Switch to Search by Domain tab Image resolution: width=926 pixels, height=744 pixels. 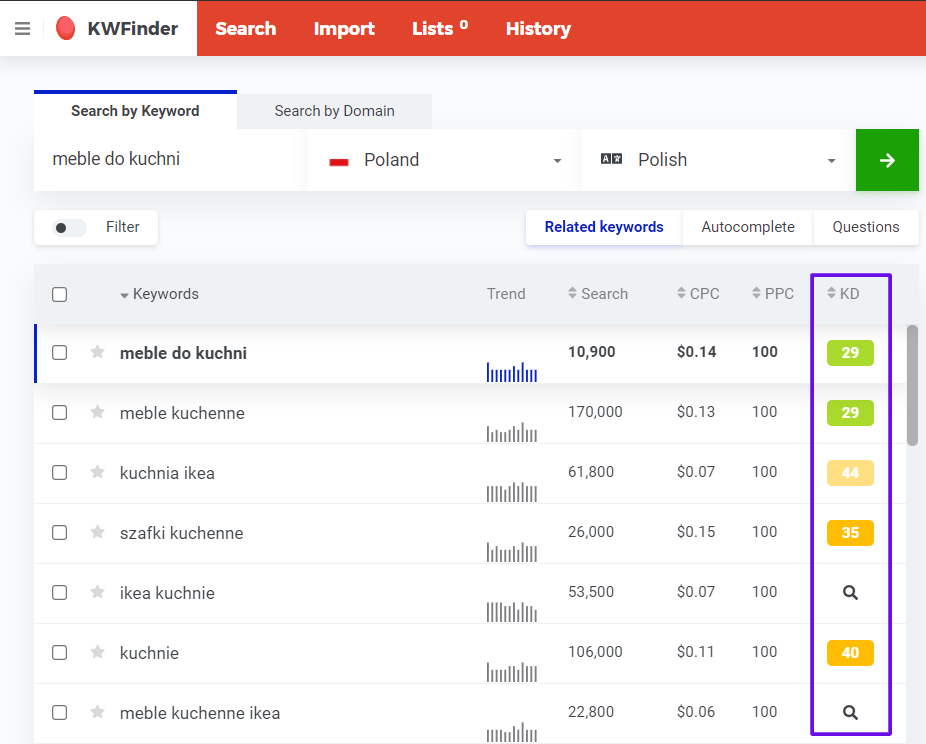tap(334, 111)
